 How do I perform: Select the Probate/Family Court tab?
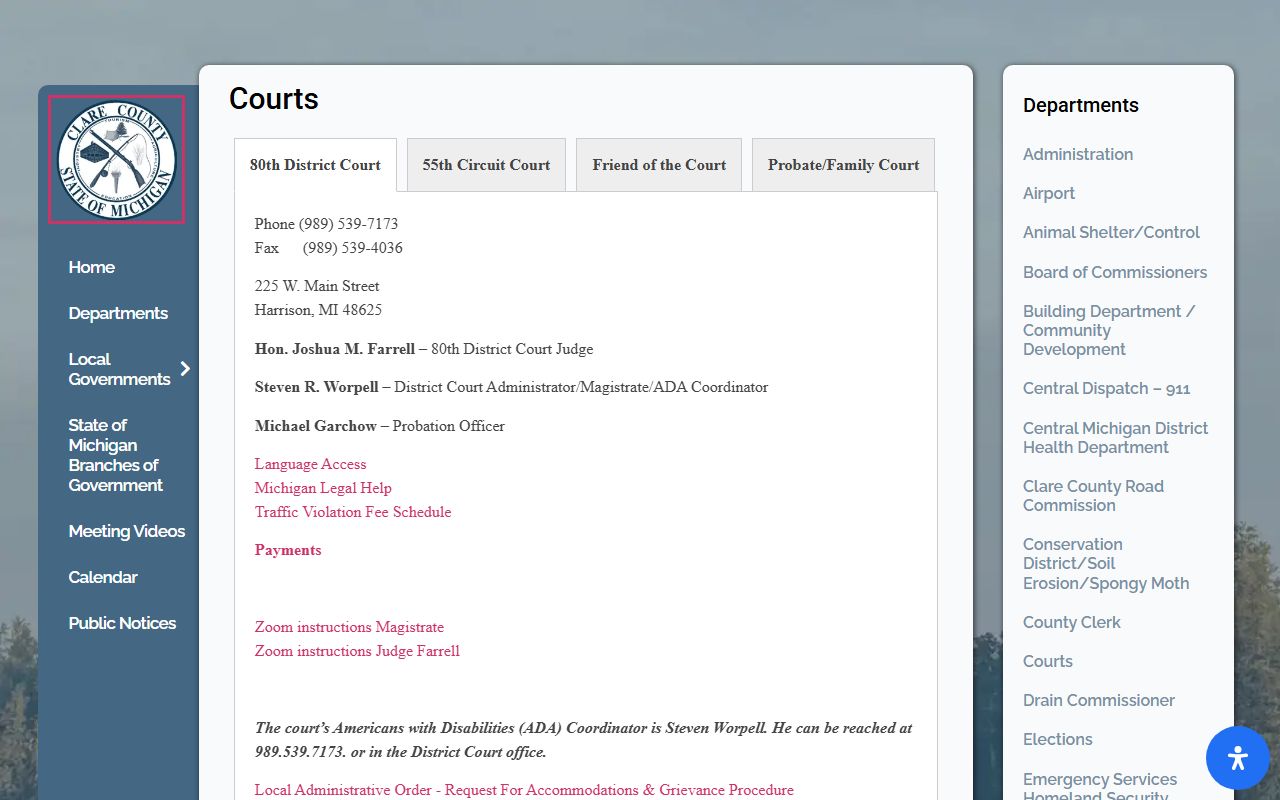pos(843,165)
